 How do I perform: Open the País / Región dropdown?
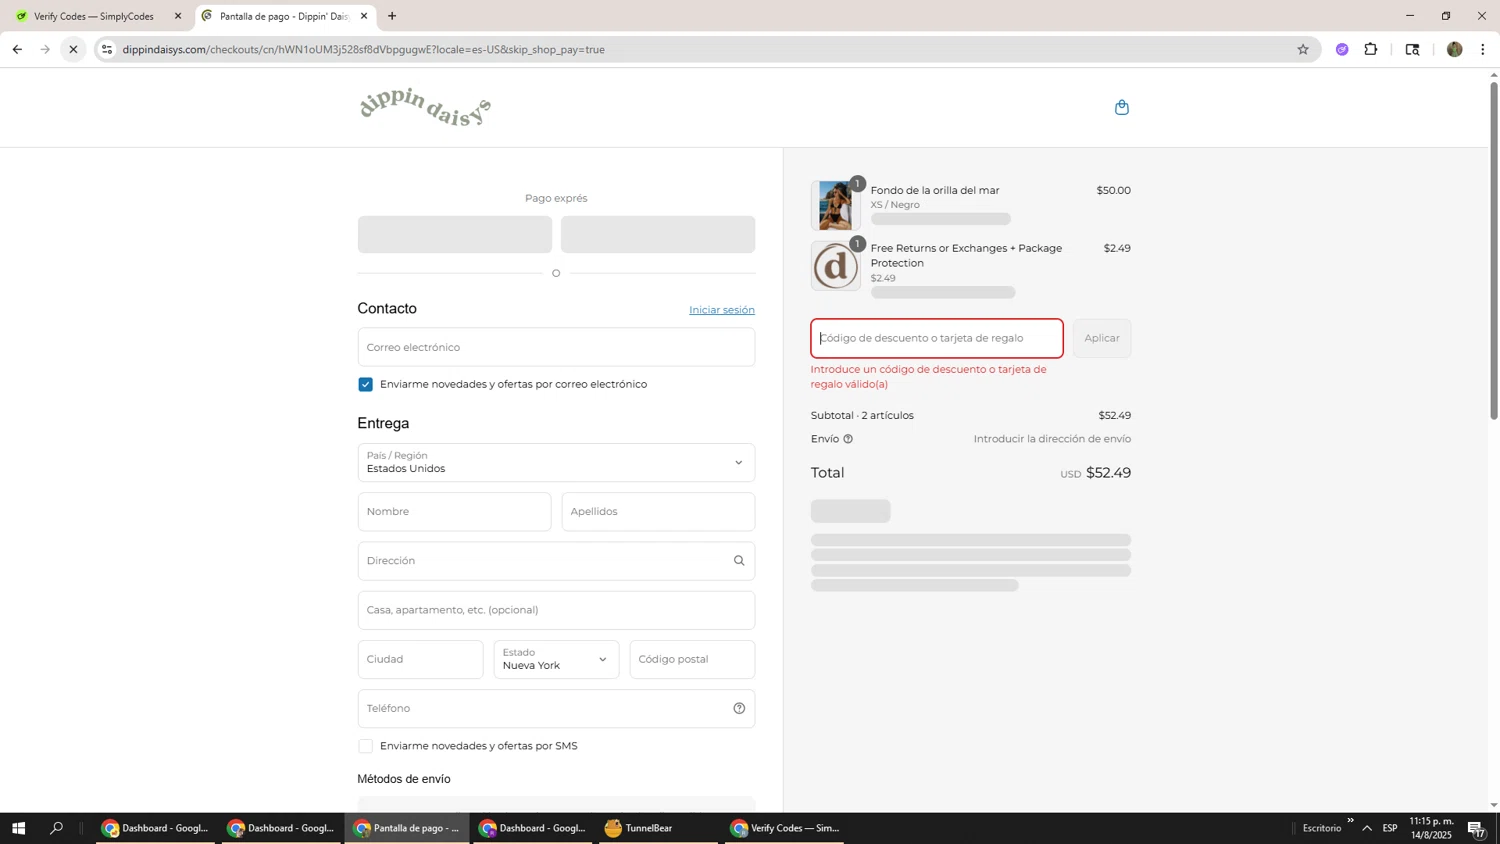[x=556, y=463]
